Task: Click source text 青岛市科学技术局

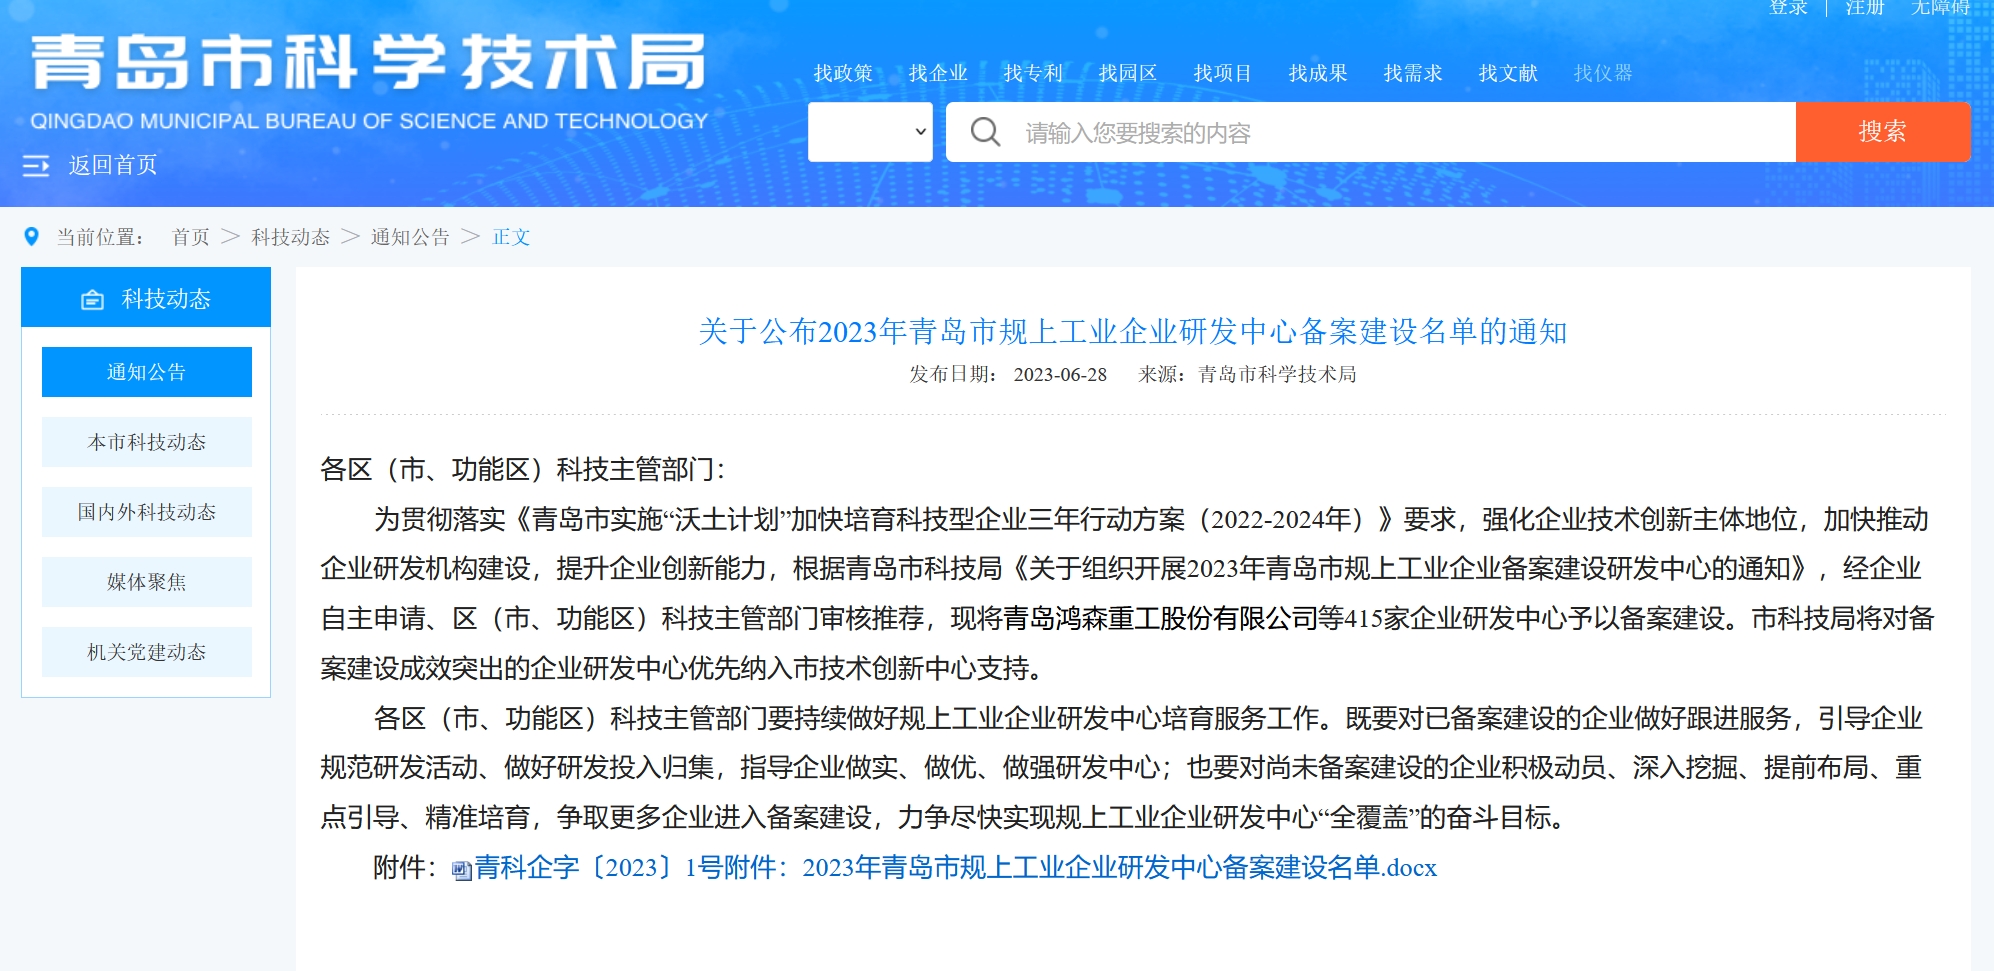Action: (1277, 375)
